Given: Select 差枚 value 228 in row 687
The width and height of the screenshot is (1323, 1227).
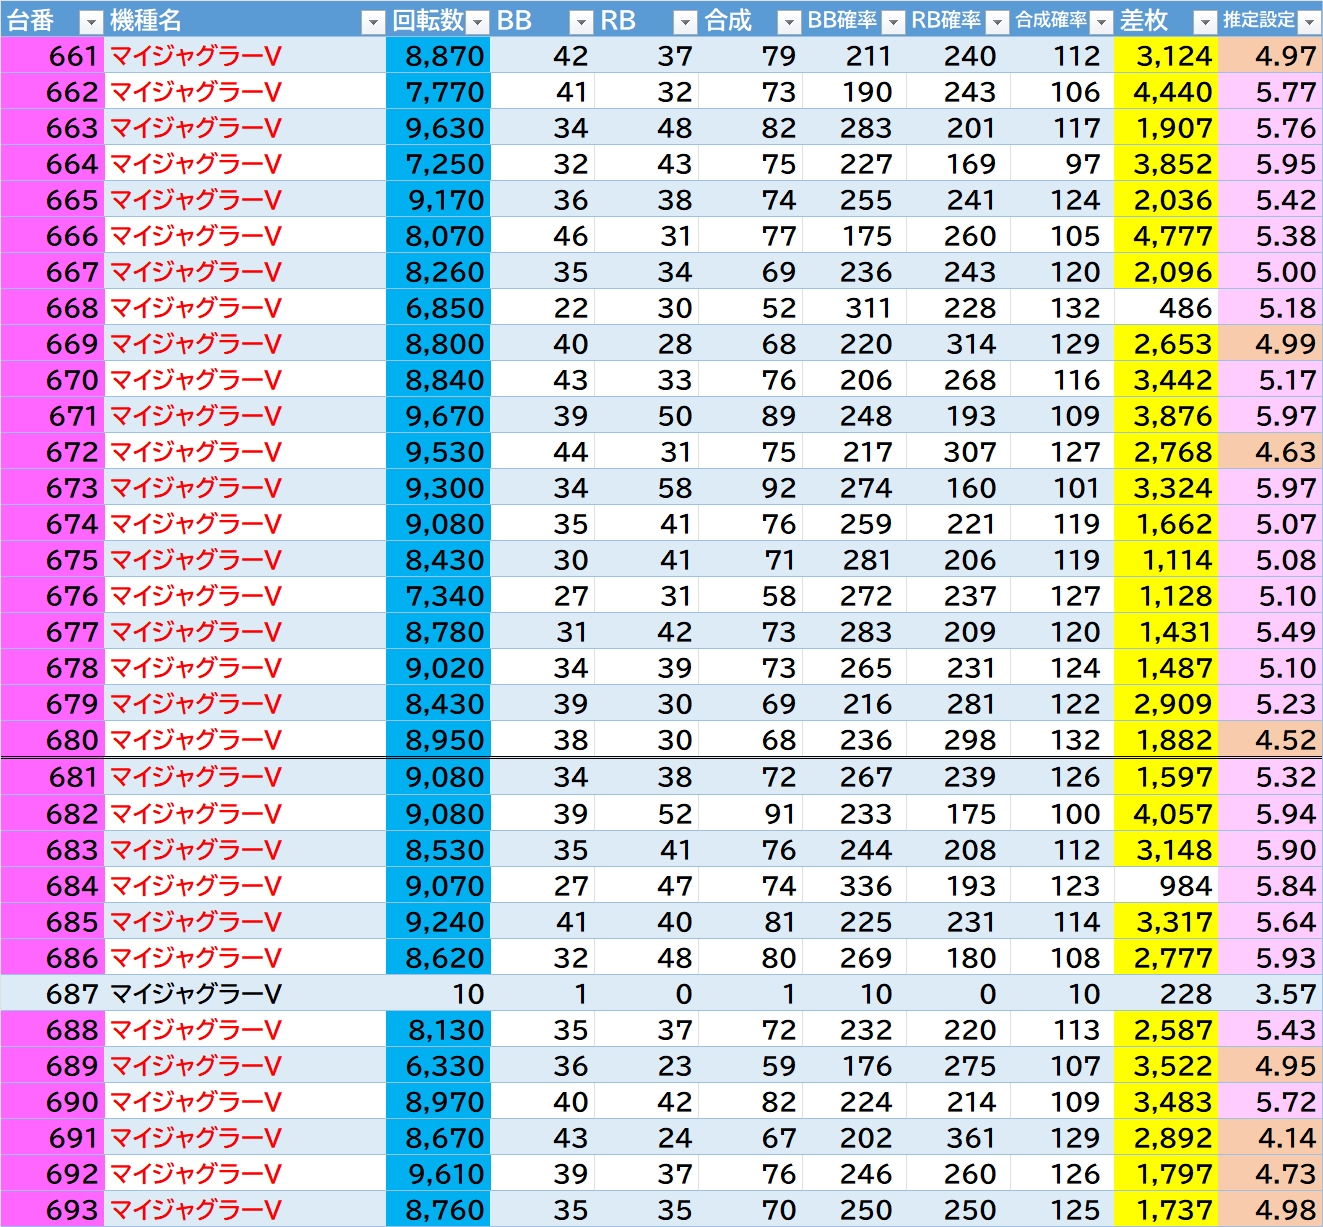Looking at the screenshot, I should click(x=1166, y=994).
